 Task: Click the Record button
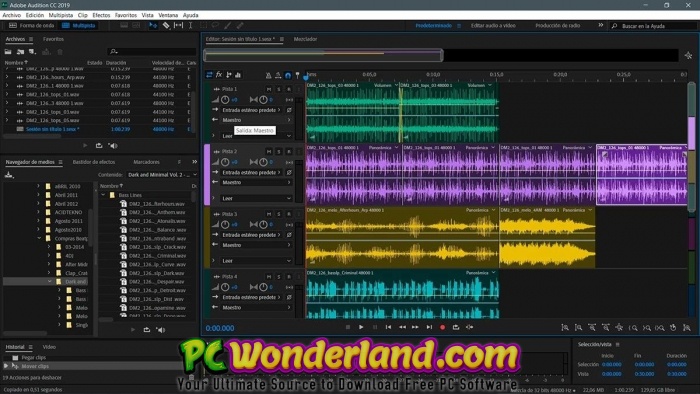pos(442,327)
